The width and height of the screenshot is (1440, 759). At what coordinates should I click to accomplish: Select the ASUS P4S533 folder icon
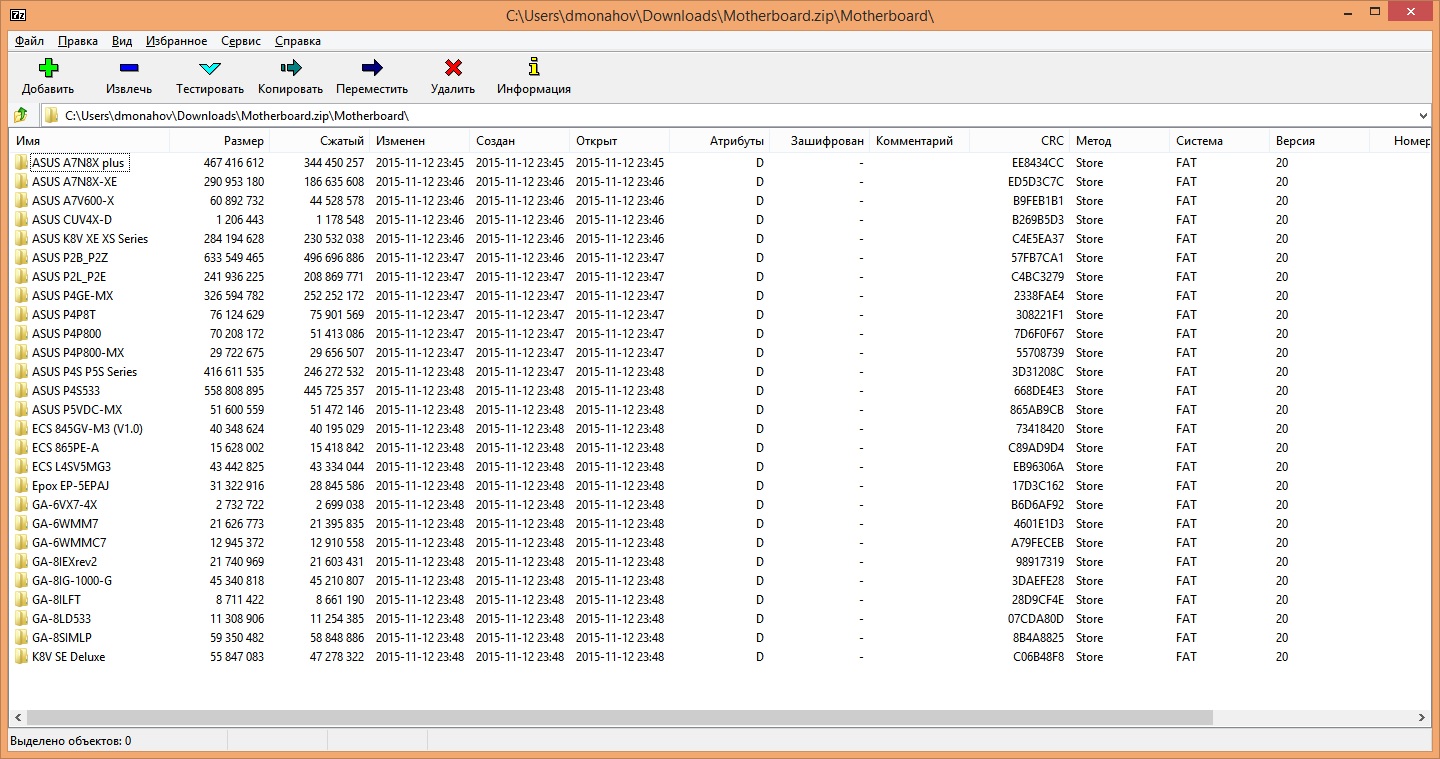click(x=21, y=390)
